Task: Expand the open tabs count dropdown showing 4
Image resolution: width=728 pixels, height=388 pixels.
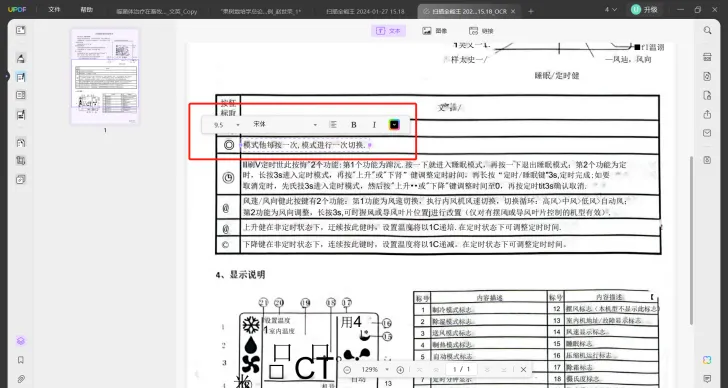Action: (611, 10)
